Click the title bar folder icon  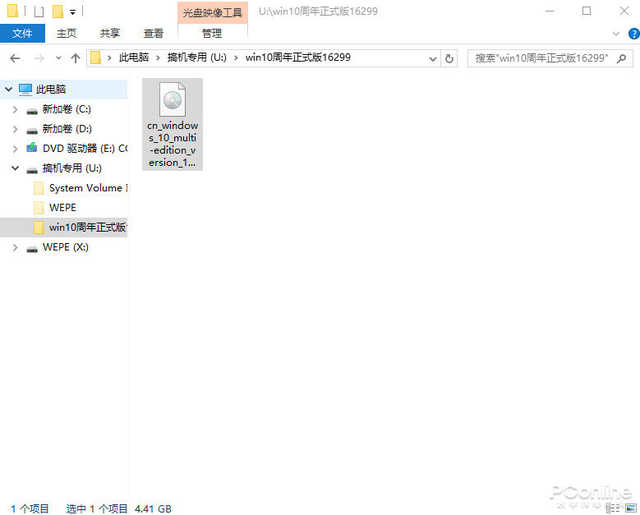(12, 11)
